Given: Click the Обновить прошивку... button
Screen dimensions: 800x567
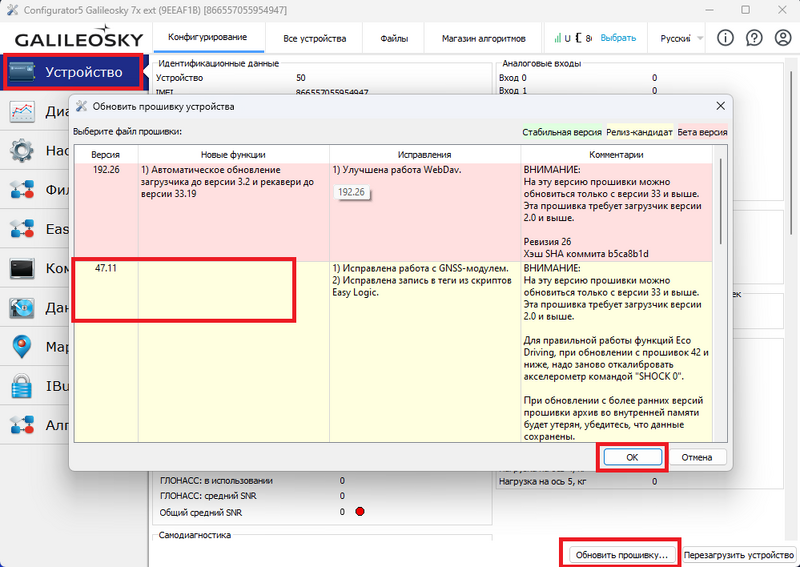Looking at the screenshot, I should click(x=621, y=555).
